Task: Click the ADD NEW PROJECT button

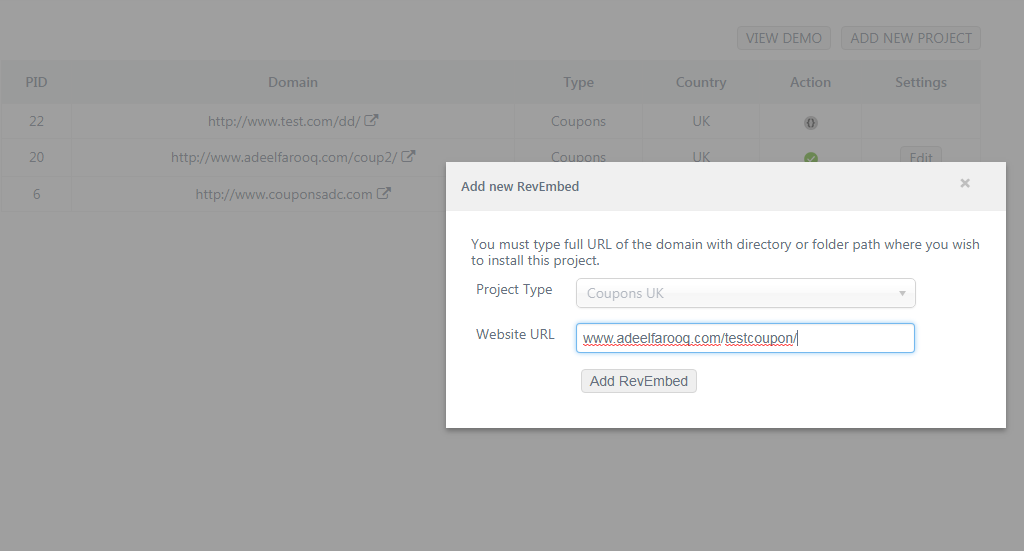Action: [x=911, y=38]
